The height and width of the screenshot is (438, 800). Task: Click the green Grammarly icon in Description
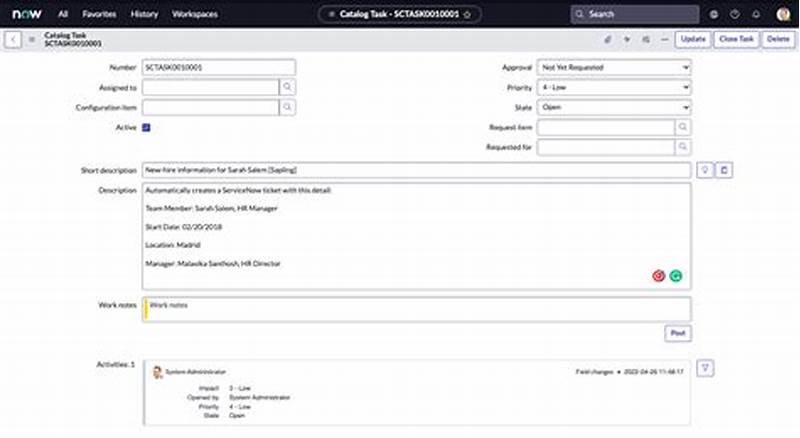pos(676,276)
